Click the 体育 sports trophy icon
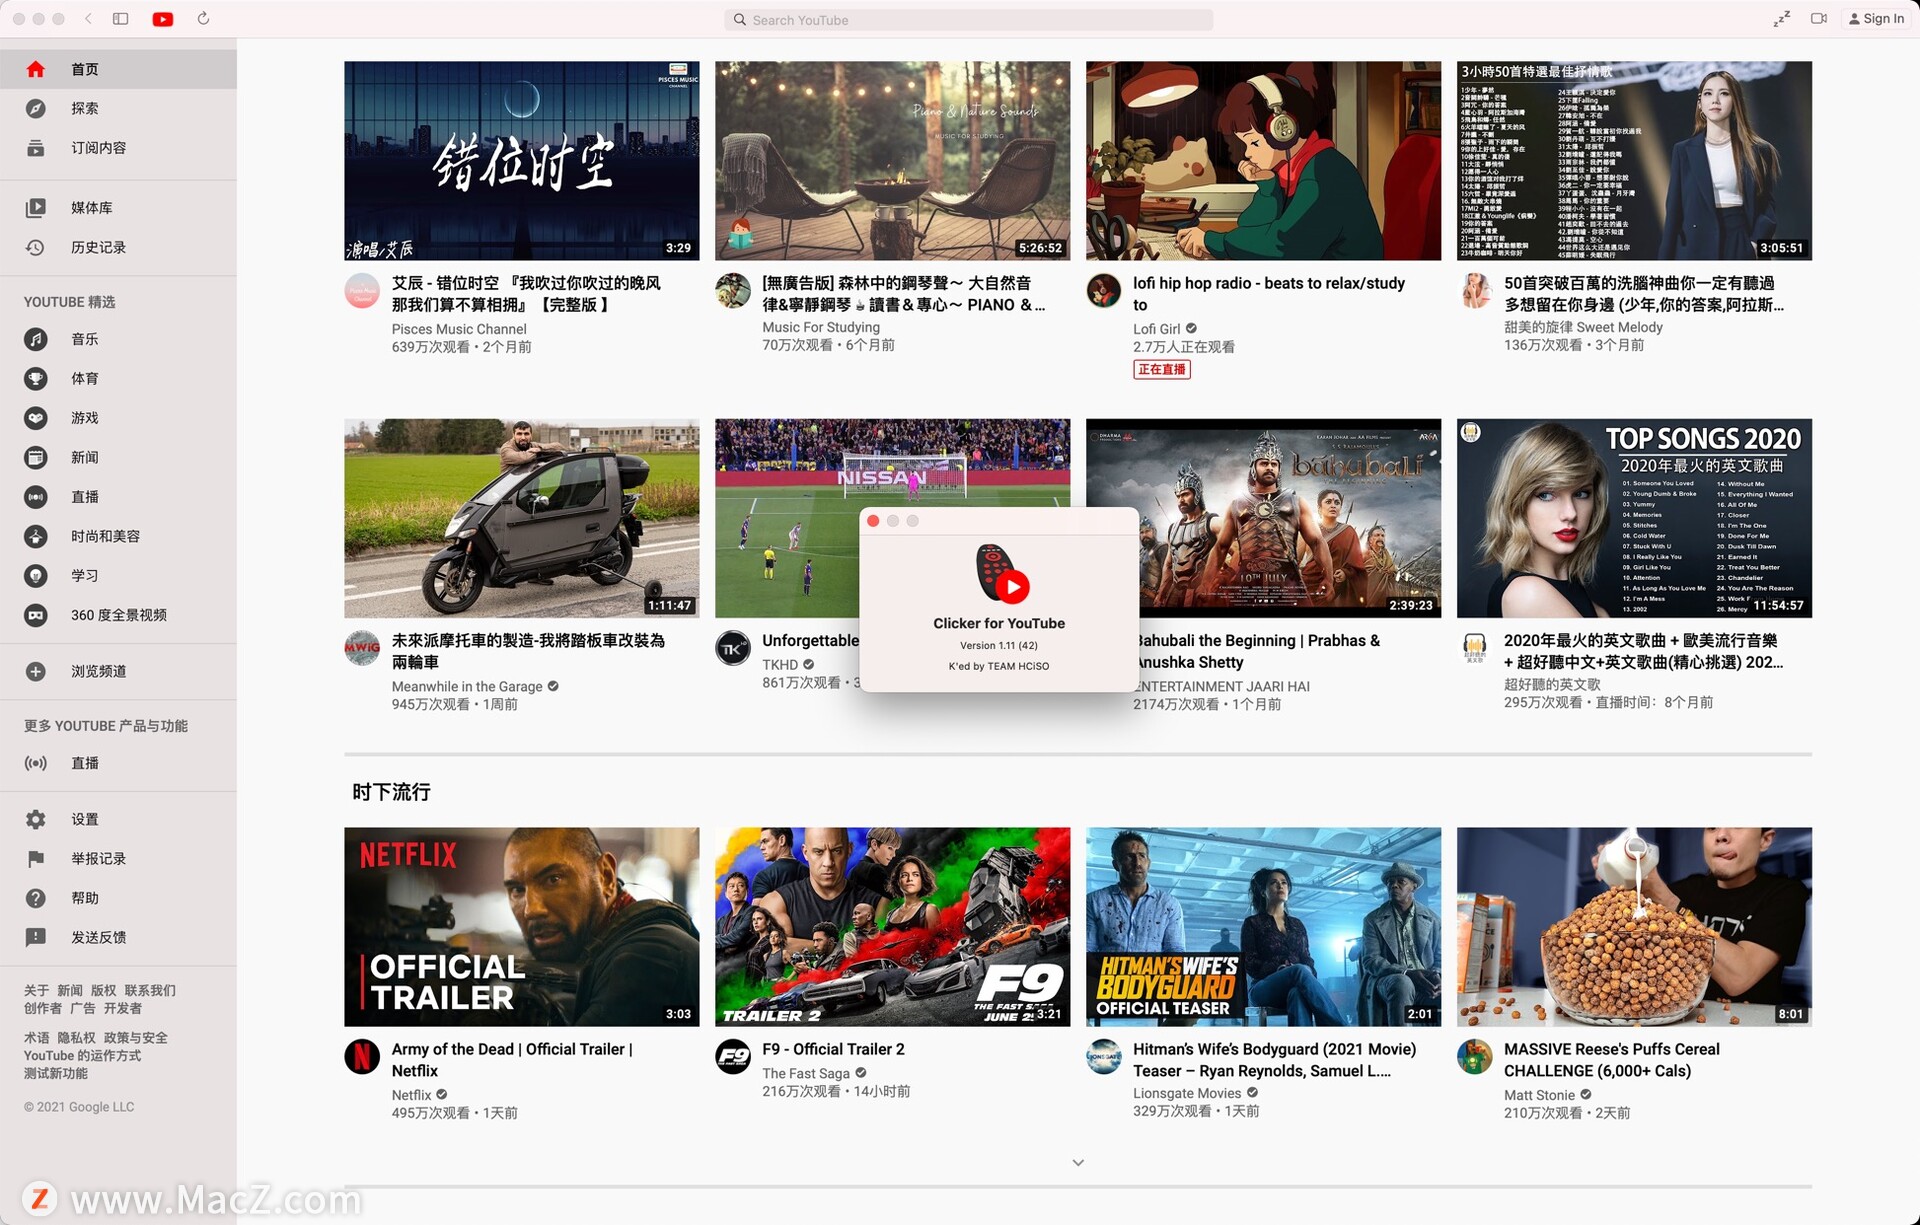This screenshot has height=1225, width=1920. 36,379
